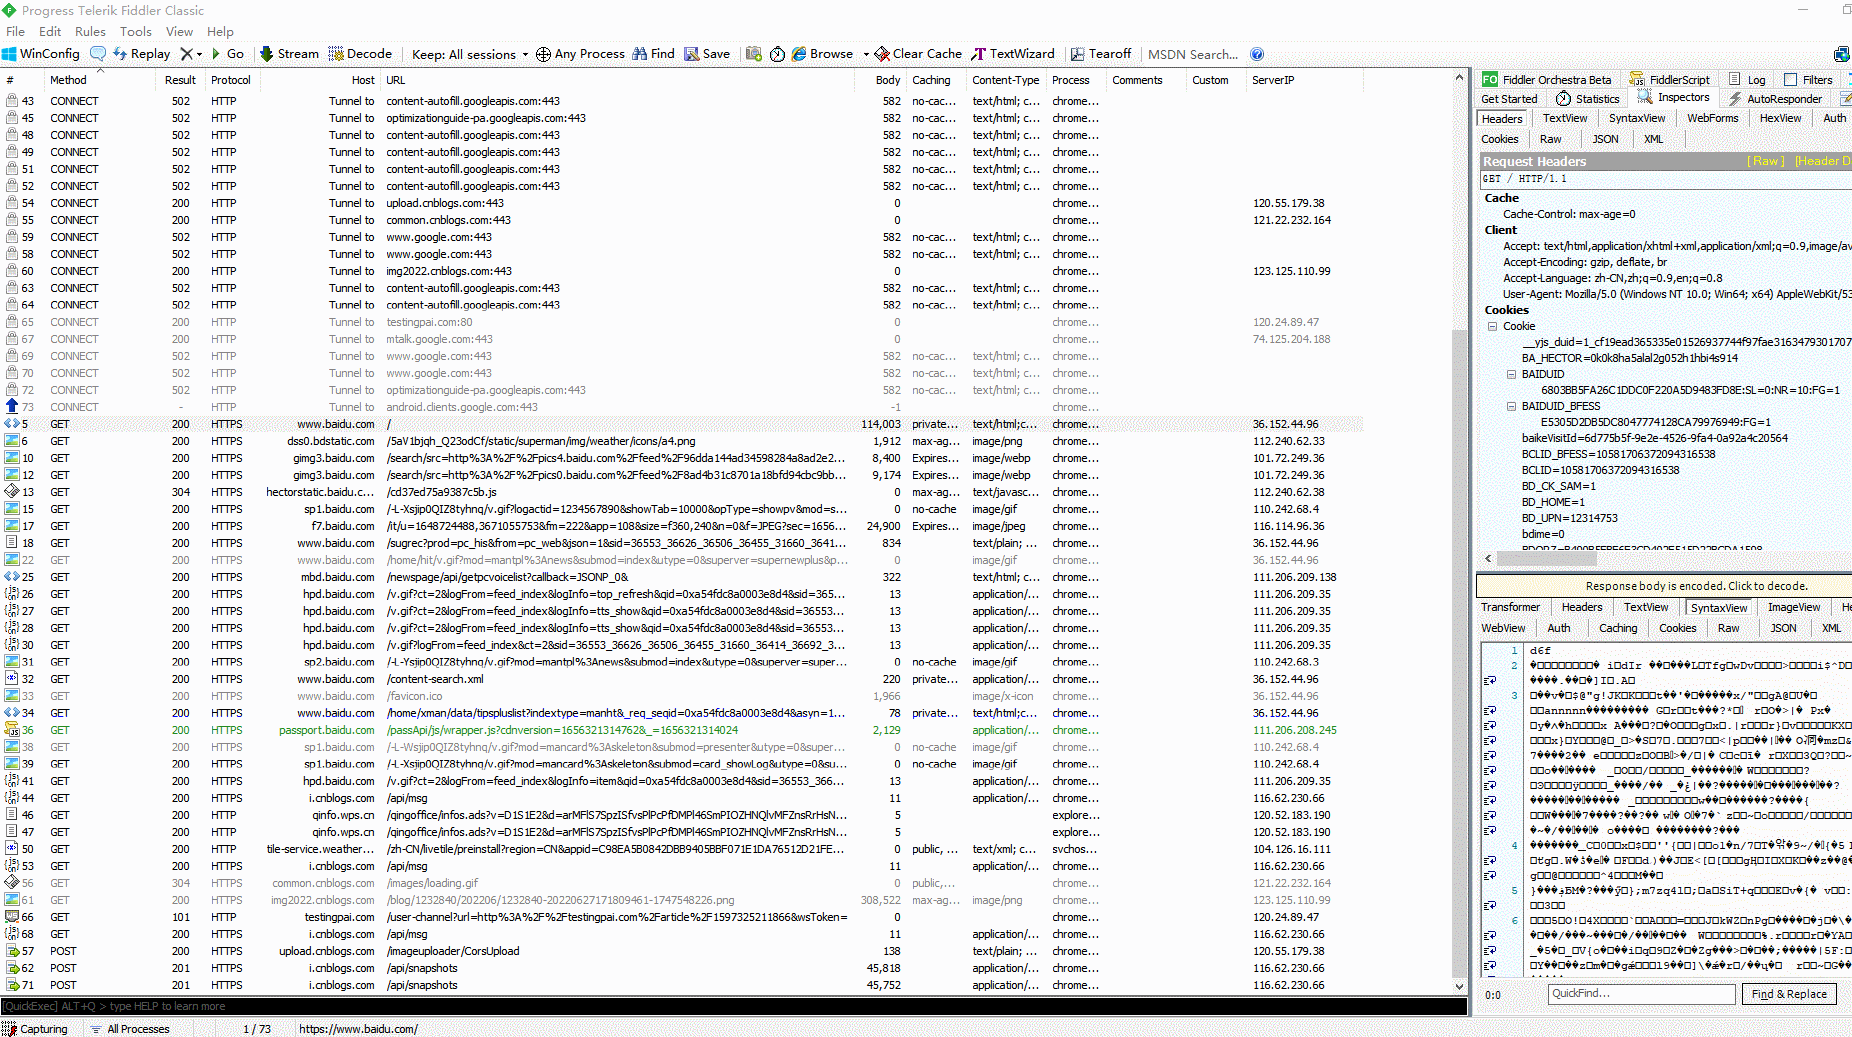Open the Browse dropdown arrow
The height and width of the screenshot is (1037, 1852).
tap(866, 54)
